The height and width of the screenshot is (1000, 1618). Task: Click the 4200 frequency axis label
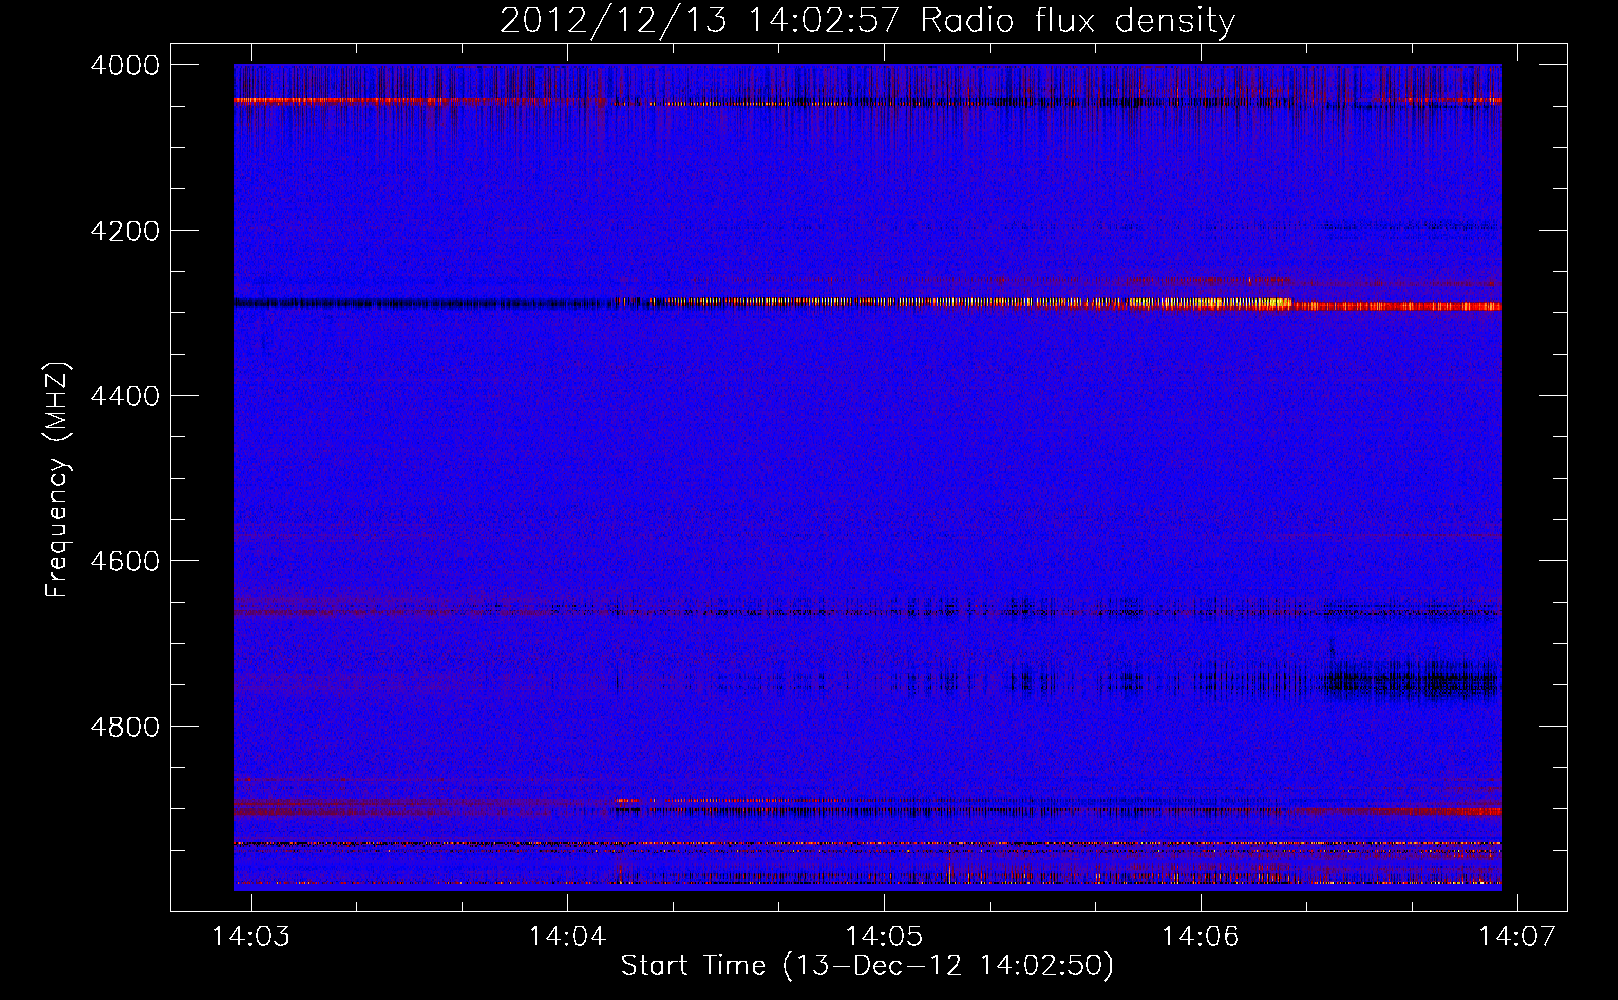[x=124, y=231]
